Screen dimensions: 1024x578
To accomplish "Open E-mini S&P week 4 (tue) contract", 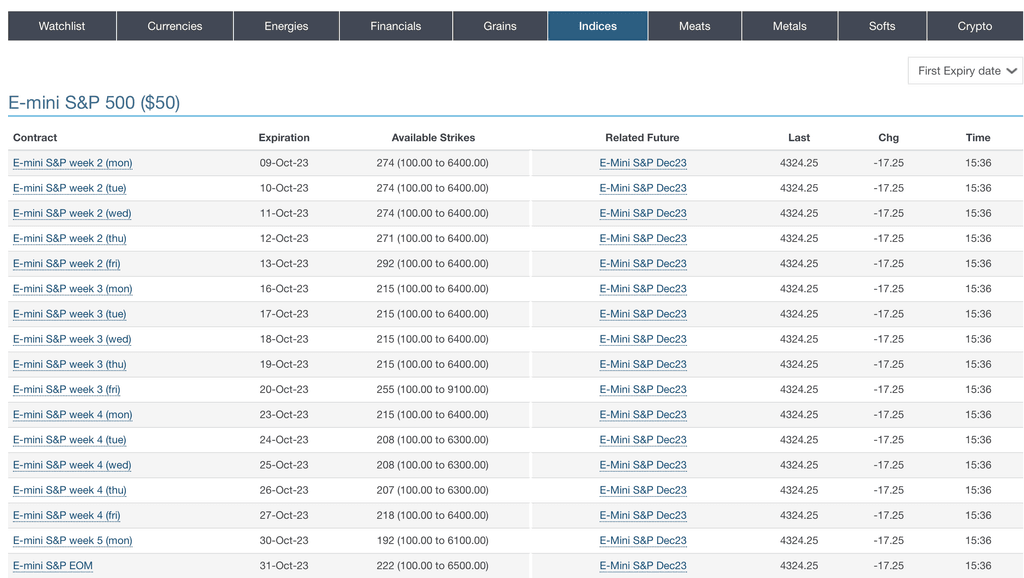I will coord(69,440).
